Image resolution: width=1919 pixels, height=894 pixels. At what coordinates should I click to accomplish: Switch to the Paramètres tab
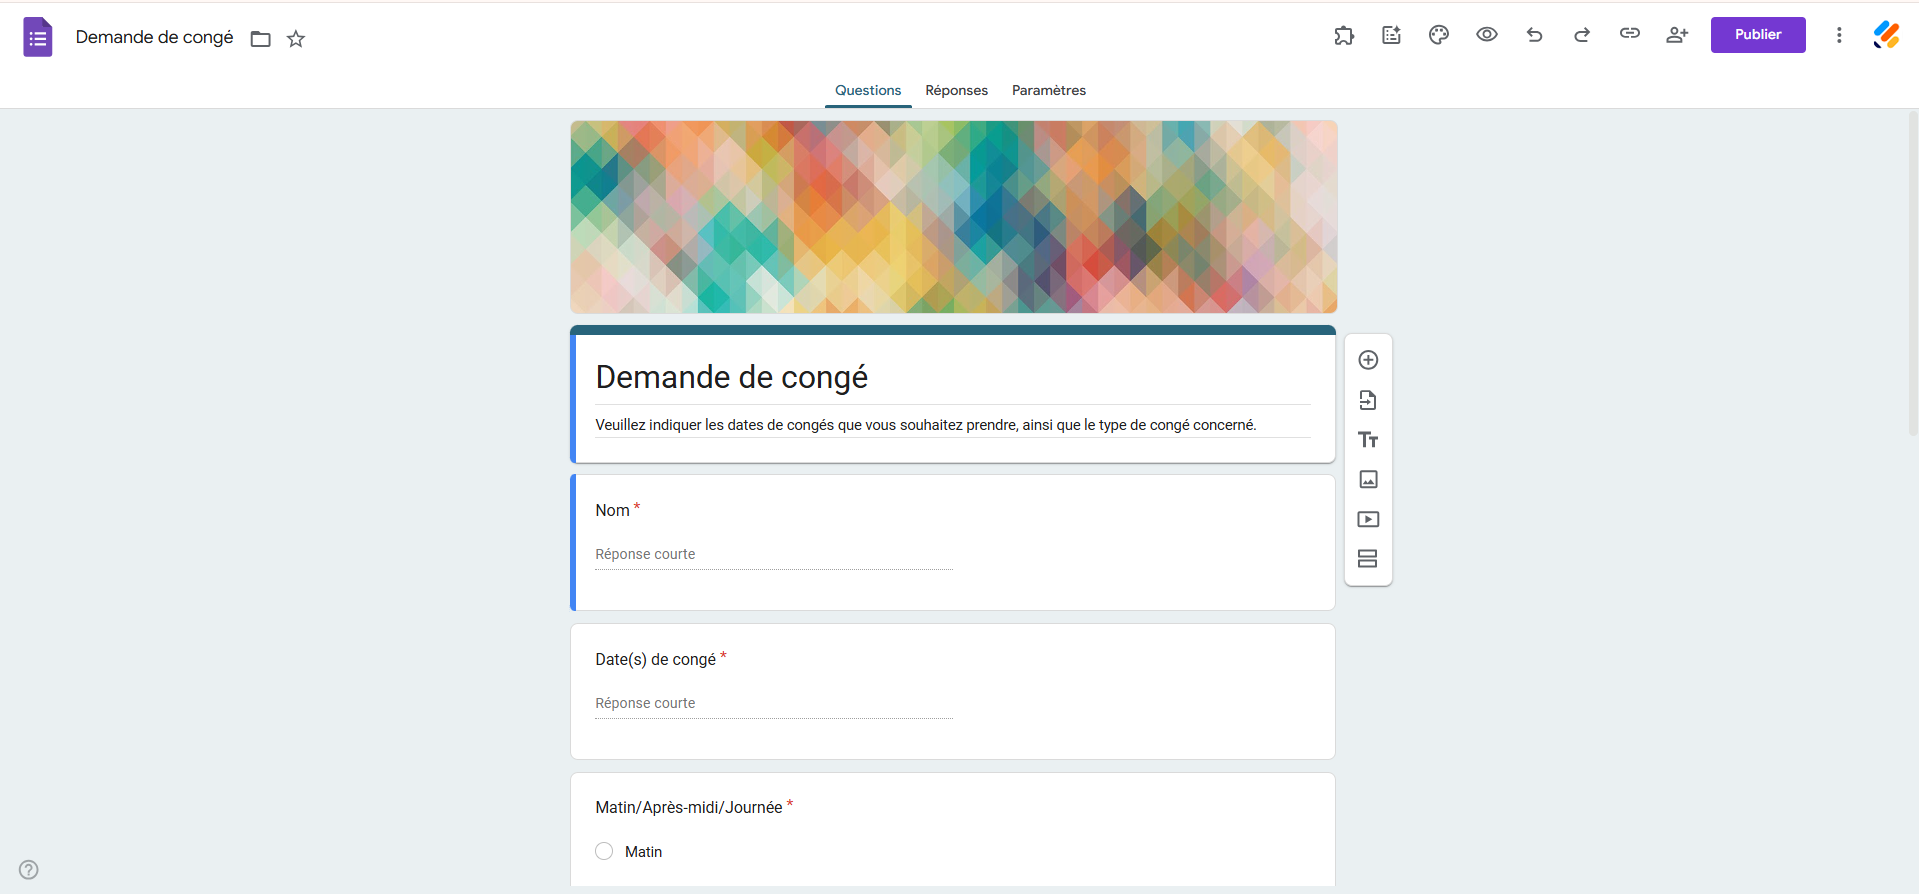click(1049, 90)
